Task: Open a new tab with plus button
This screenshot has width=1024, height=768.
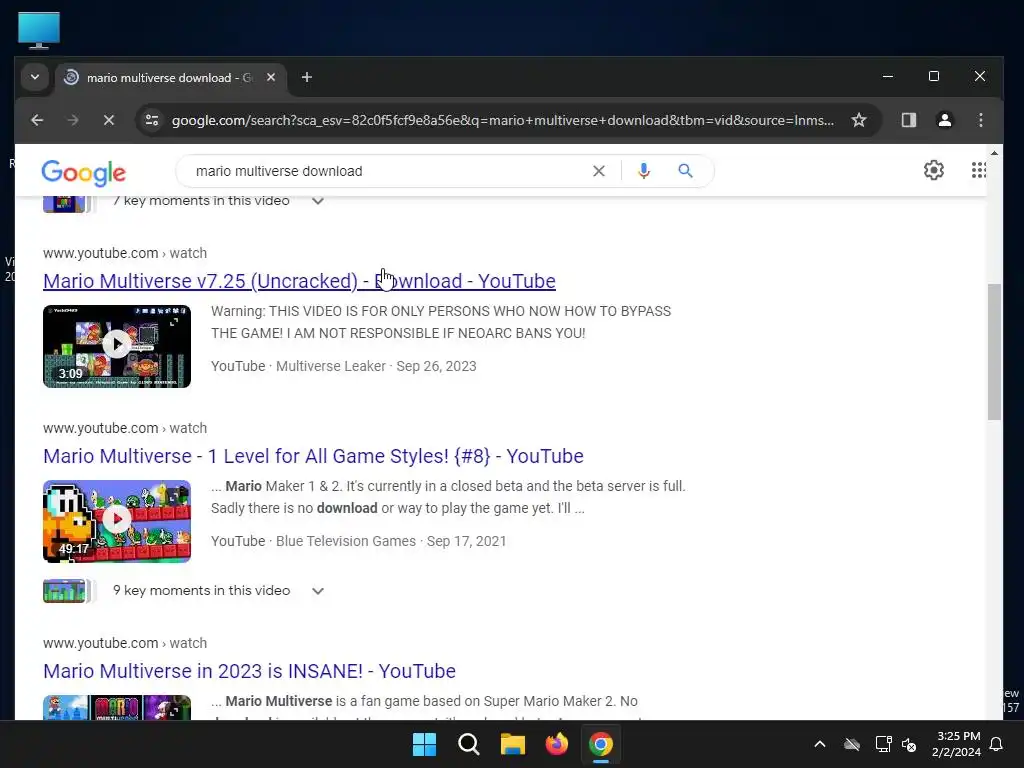Action: 306,77
